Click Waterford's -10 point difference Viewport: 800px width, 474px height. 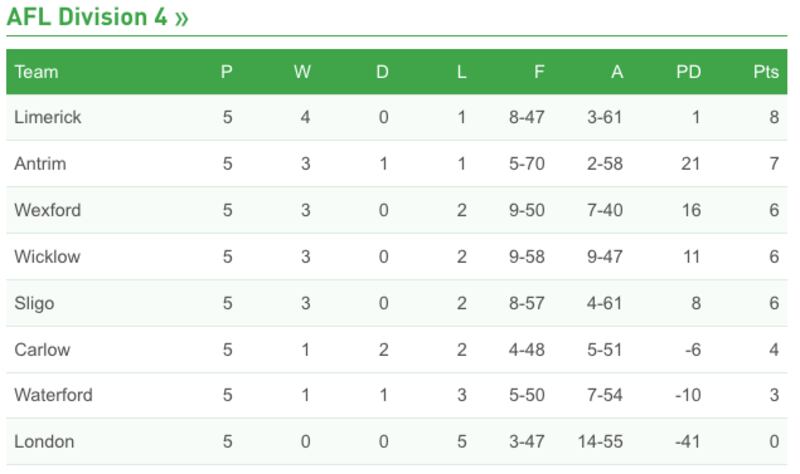(686, 395)
